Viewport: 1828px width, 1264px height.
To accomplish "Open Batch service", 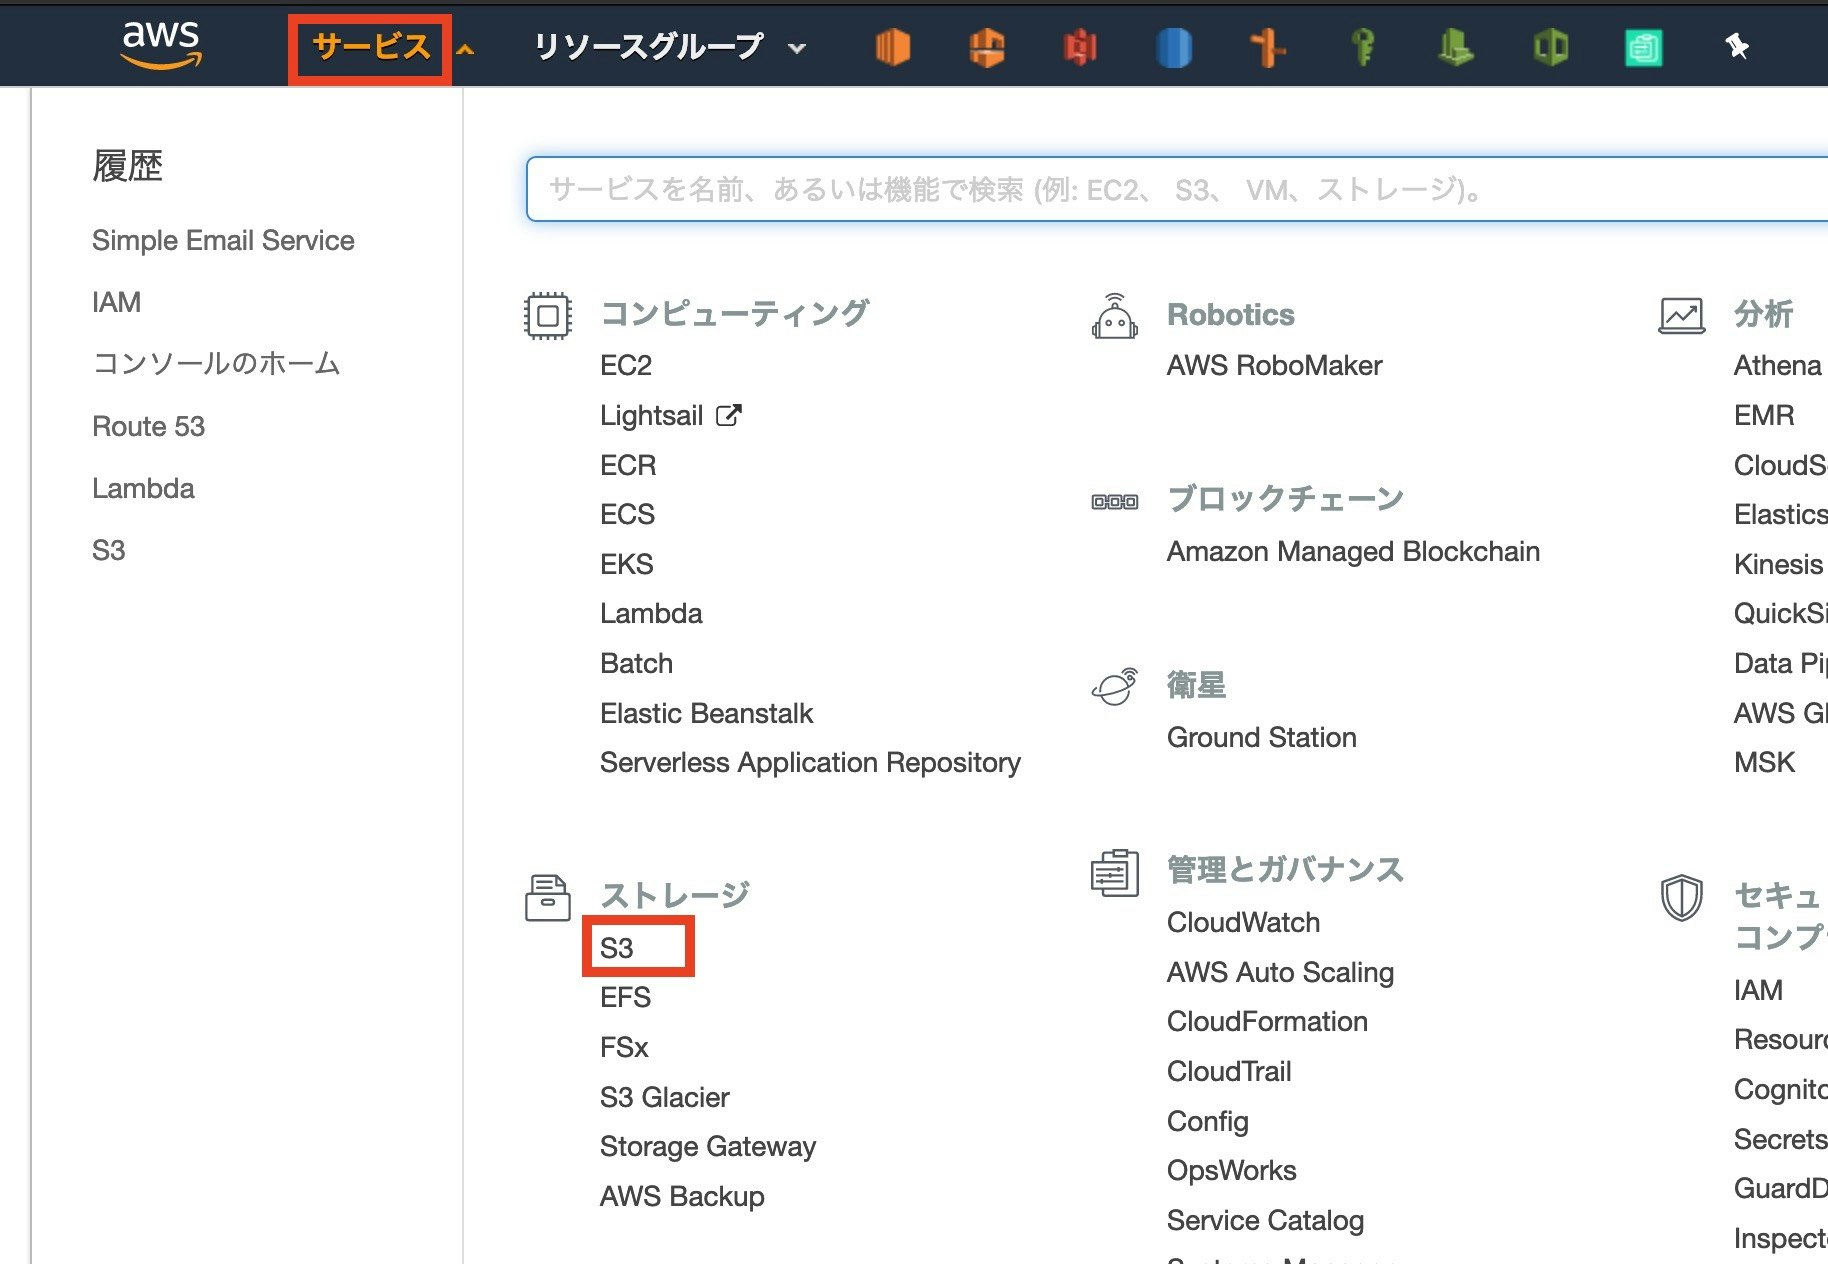I will tap(636, 663).
